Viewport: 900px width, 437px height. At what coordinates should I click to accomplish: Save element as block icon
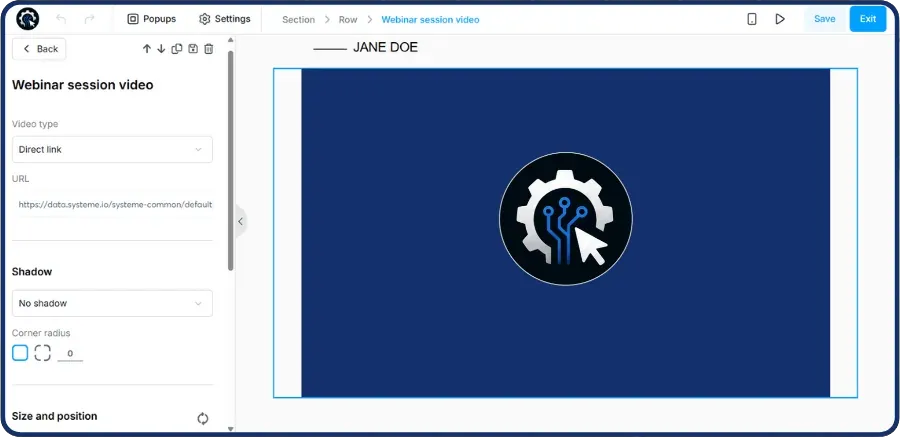pos(193,49)
